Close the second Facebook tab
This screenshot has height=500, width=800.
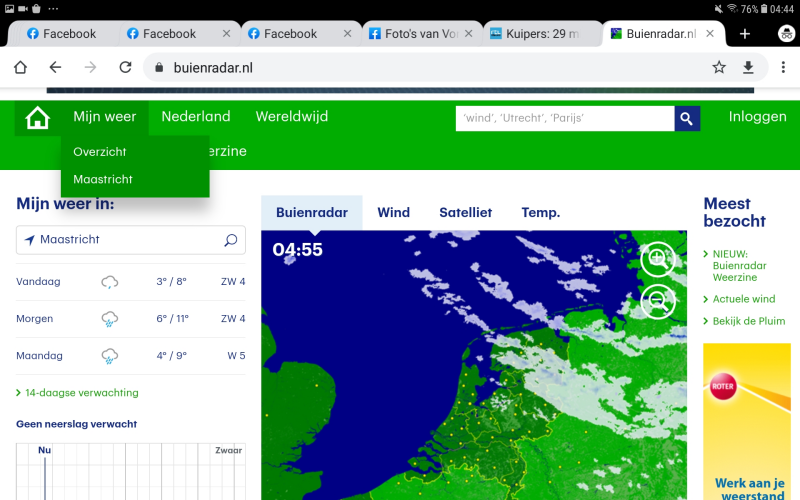pyautogui.click(x=227, y=34)
